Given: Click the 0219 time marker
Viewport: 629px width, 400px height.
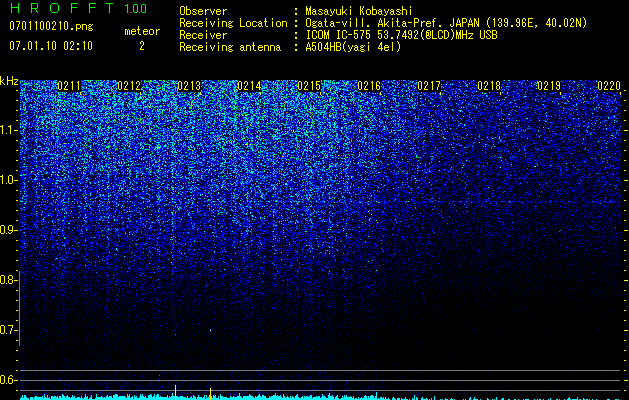Looking at the screenshot, I should (549, 86).
